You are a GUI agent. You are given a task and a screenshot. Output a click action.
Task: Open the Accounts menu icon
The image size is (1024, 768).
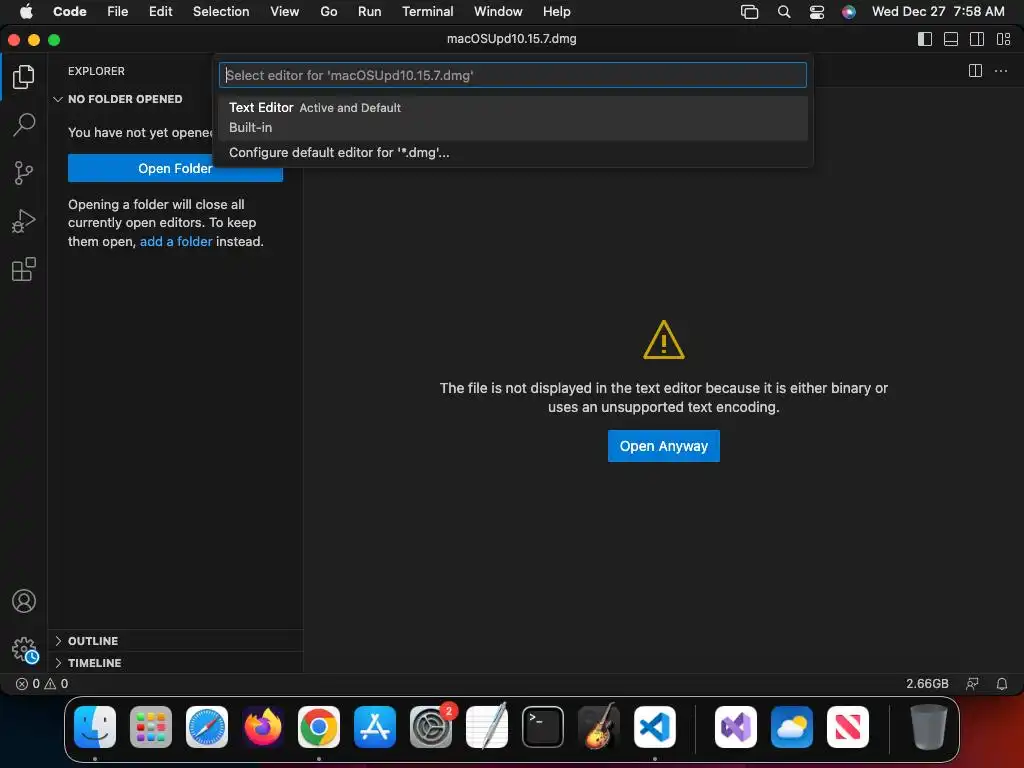[24, 601]
